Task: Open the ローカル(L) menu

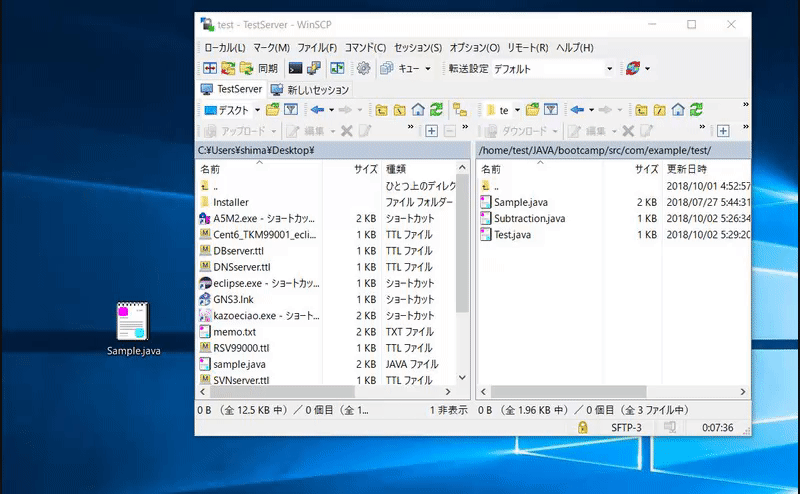Action: point(224,47)
